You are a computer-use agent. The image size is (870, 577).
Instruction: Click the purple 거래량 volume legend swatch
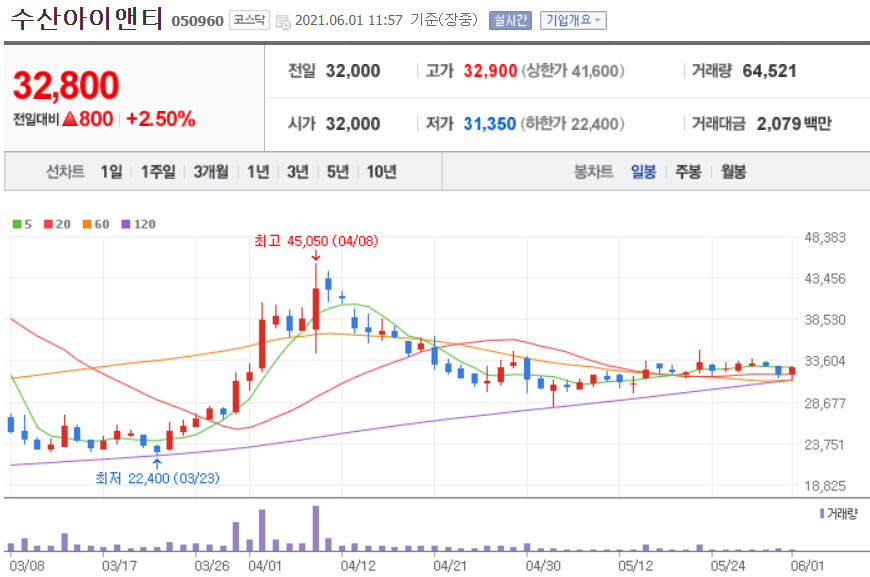[x=822, y=514]
